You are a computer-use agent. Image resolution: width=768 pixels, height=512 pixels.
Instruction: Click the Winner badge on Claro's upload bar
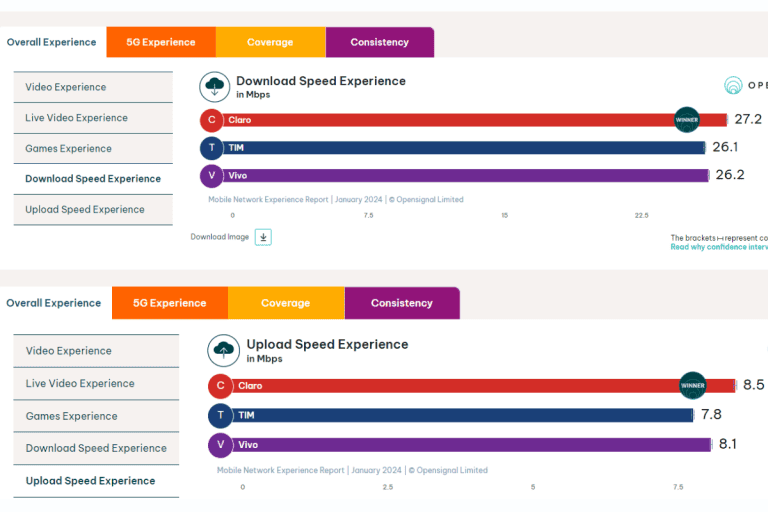click(693, 386)
